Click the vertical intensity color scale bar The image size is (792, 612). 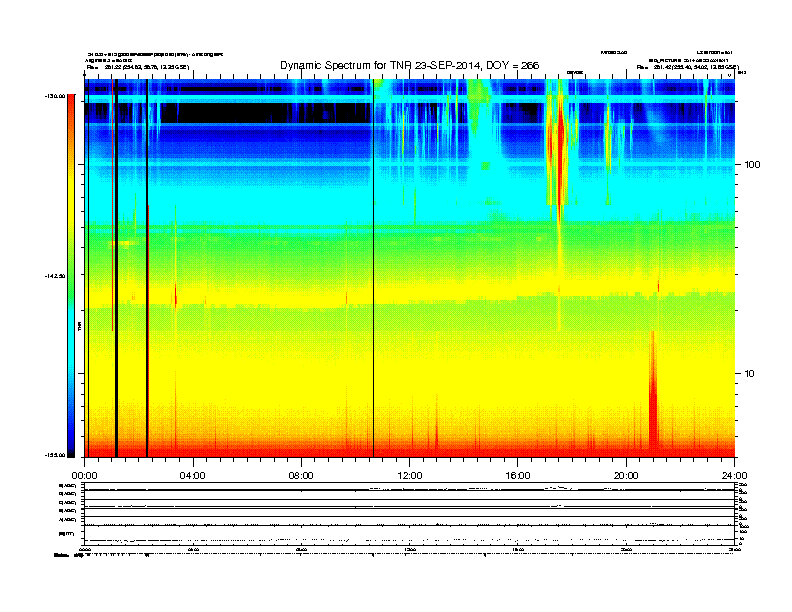[71, 276]
